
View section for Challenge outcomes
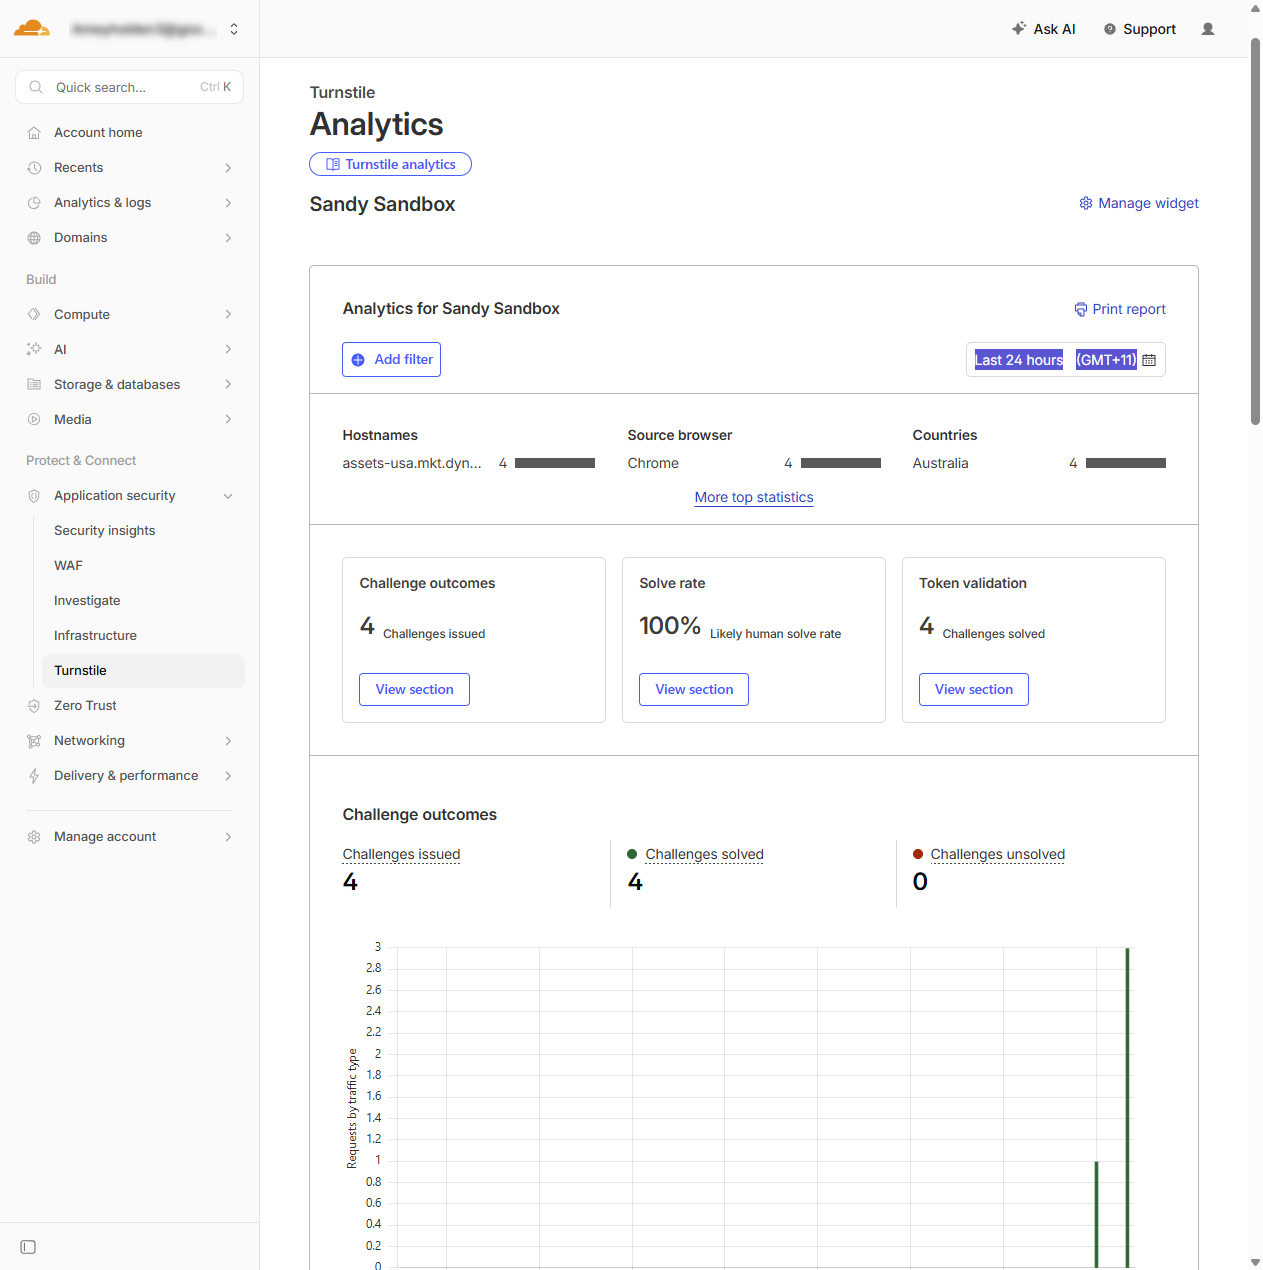(x=414, y=689)
